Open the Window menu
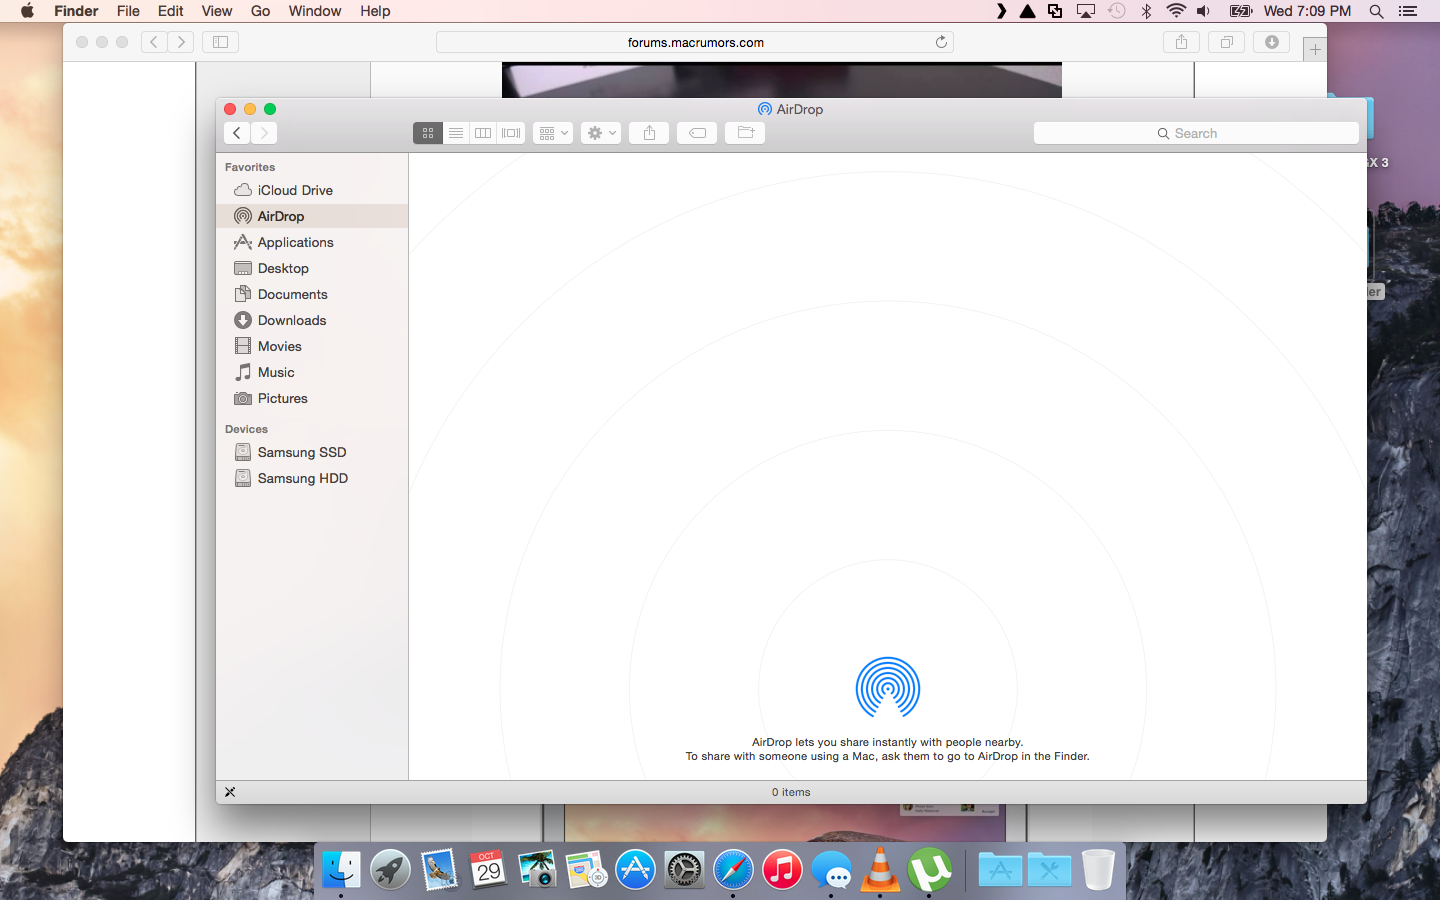1440x900 pixels. point(315,11)
